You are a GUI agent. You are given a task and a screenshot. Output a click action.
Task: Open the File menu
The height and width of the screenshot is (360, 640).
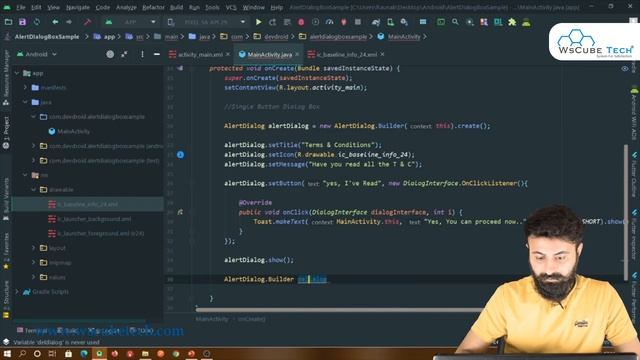tap(21, 7)
